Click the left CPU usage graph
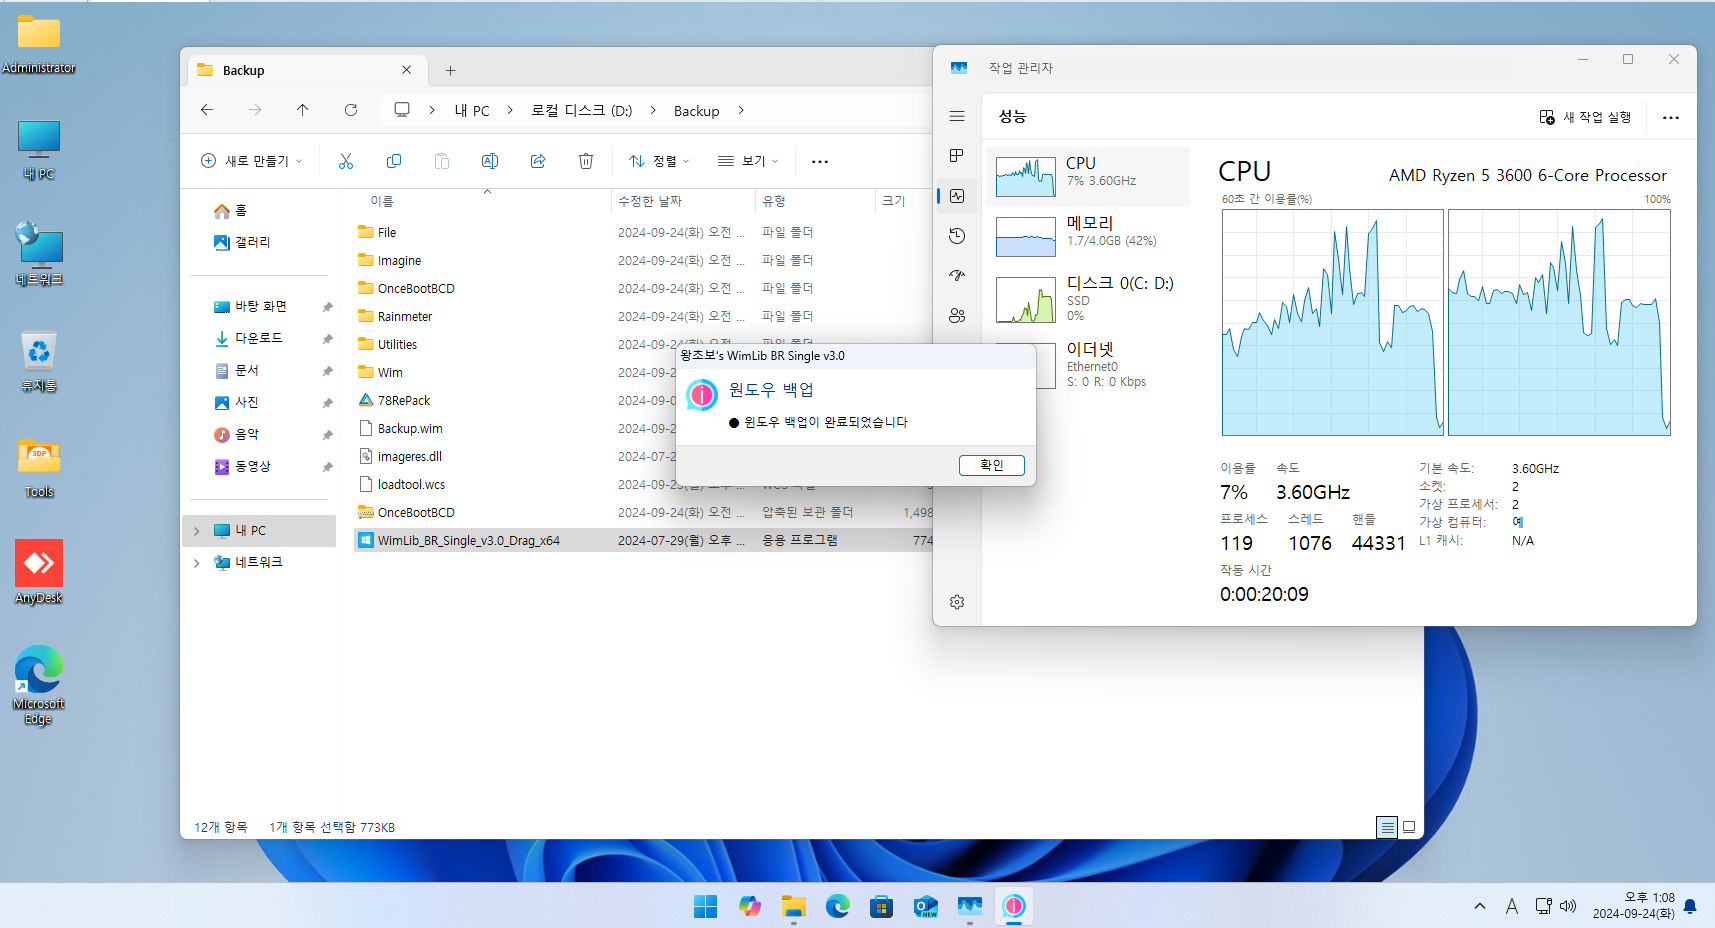 point(1332,322)
